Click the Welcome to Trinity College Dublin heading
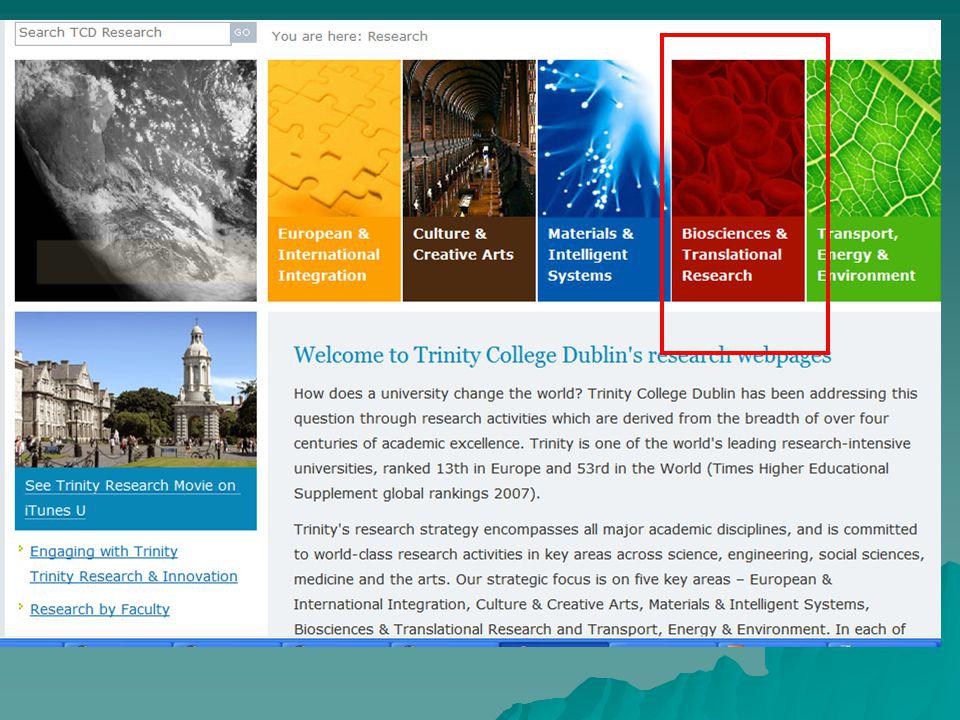960x720 pixels. tap(562, 355)
